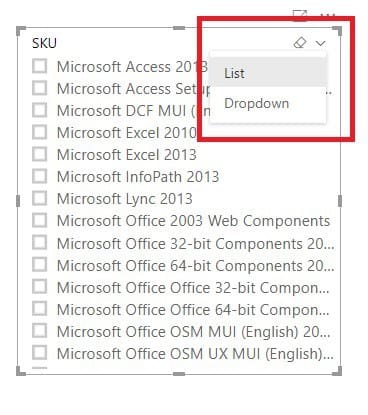Click the Microsoft Office OSM MUI label

[x=193, y=332]
